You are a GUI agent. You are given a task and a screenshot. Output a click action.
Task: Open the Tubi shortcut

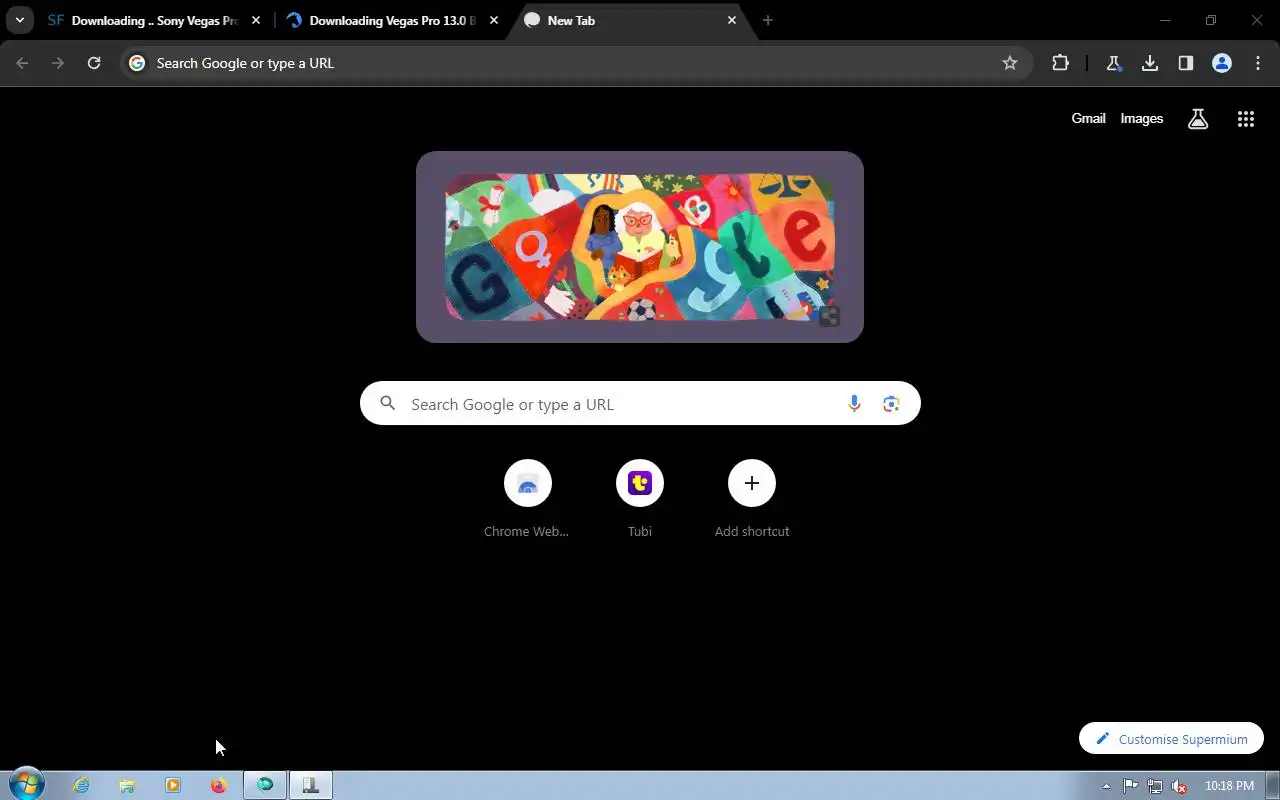pos(639,499)
